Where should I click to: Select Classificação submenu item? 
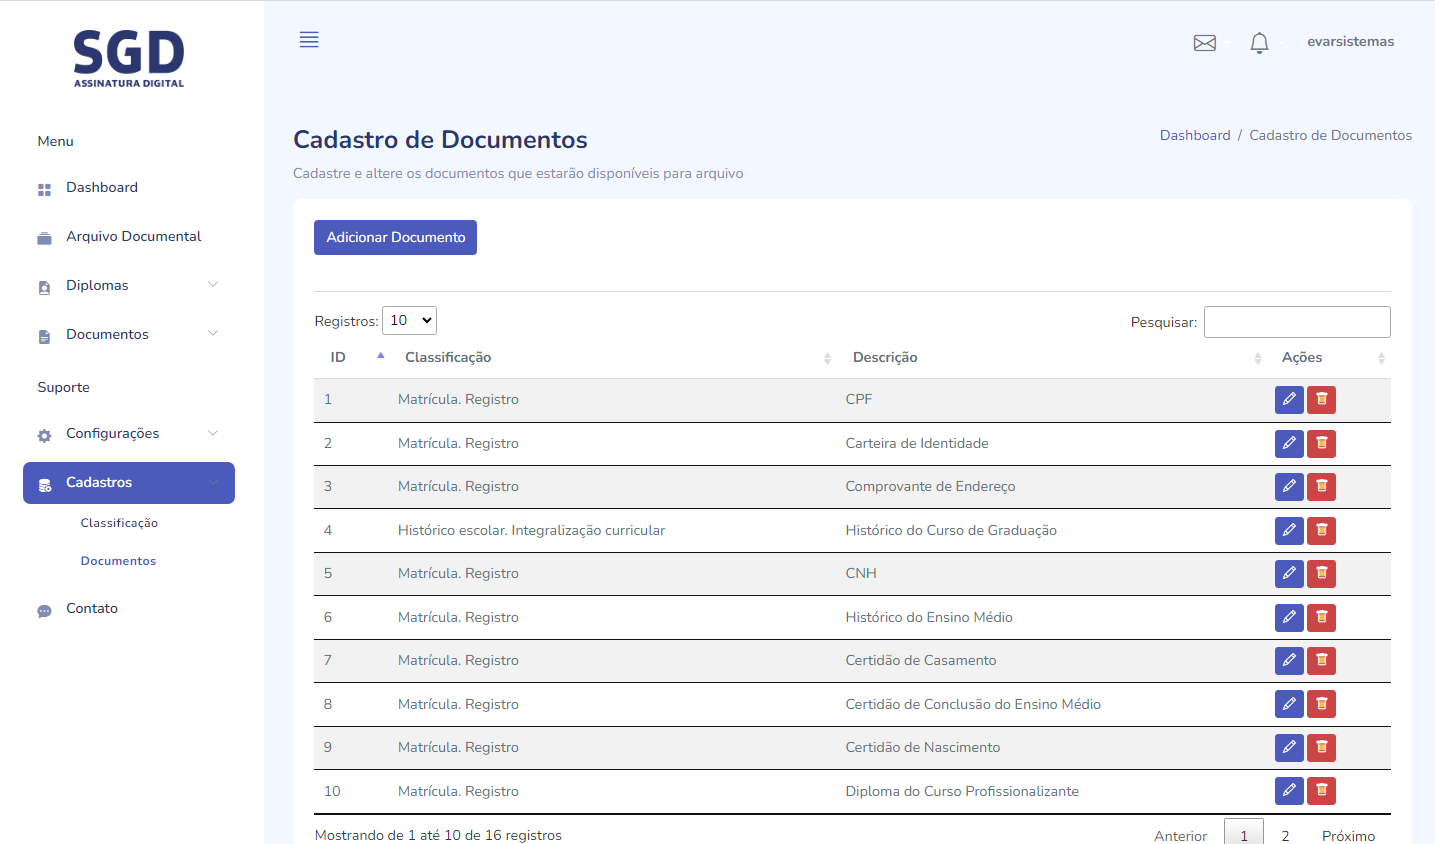(119, 523)
